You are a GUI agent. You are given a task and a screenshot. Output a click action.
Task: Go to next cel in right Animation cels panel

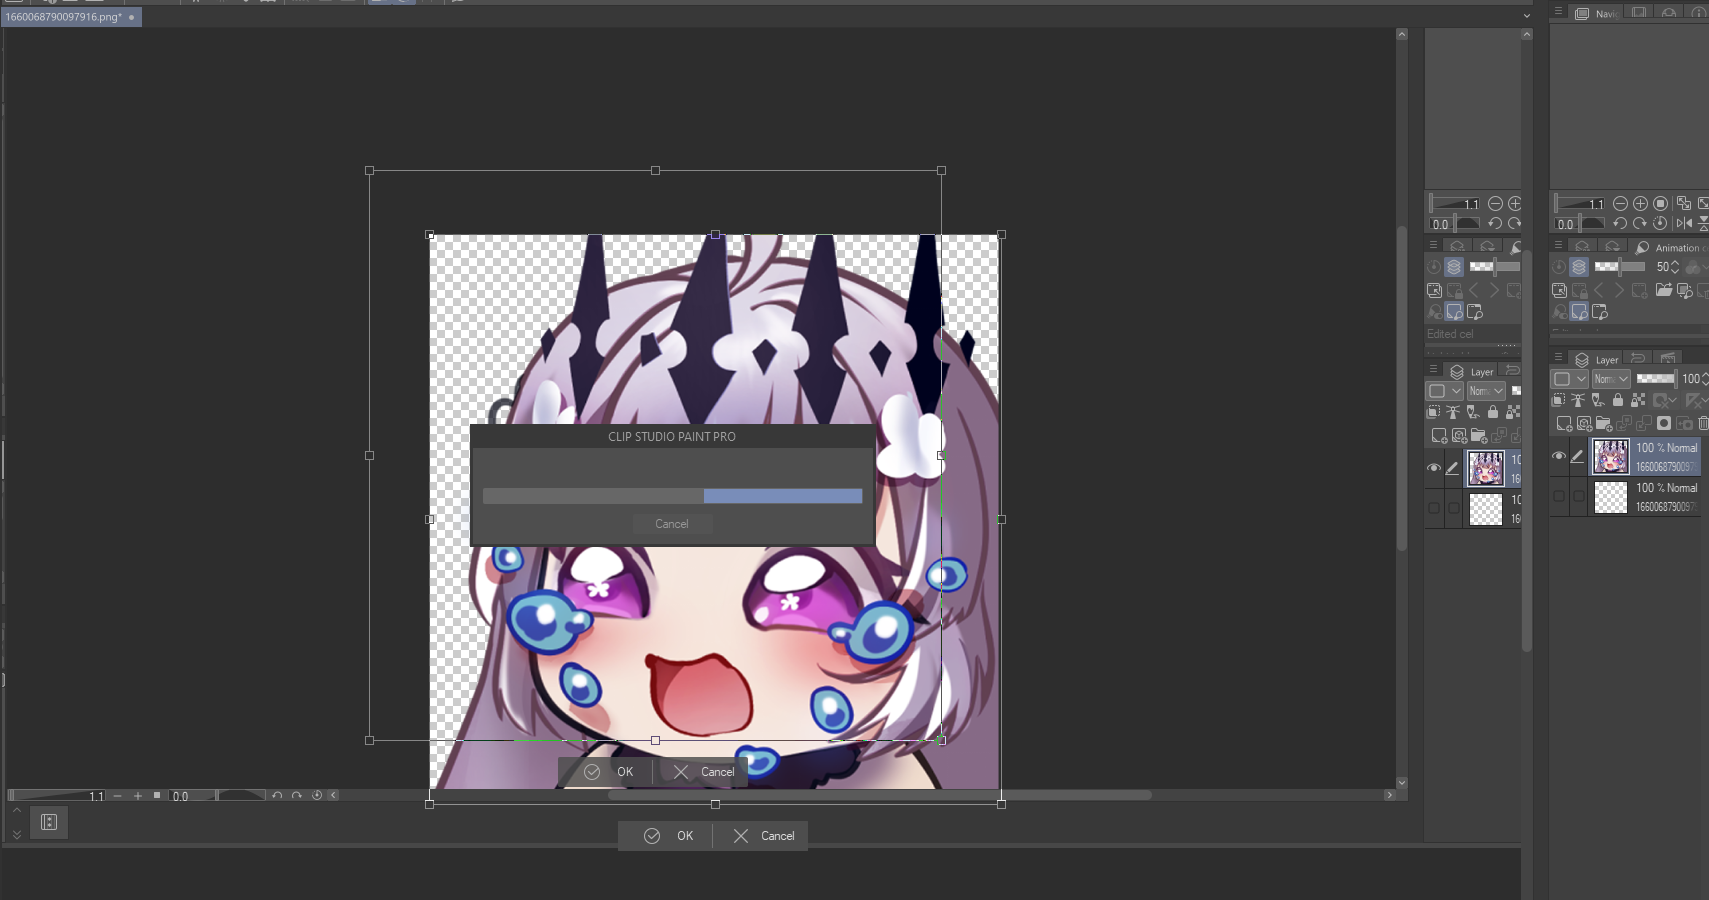pyautogui.click(x=1619, y=290)
